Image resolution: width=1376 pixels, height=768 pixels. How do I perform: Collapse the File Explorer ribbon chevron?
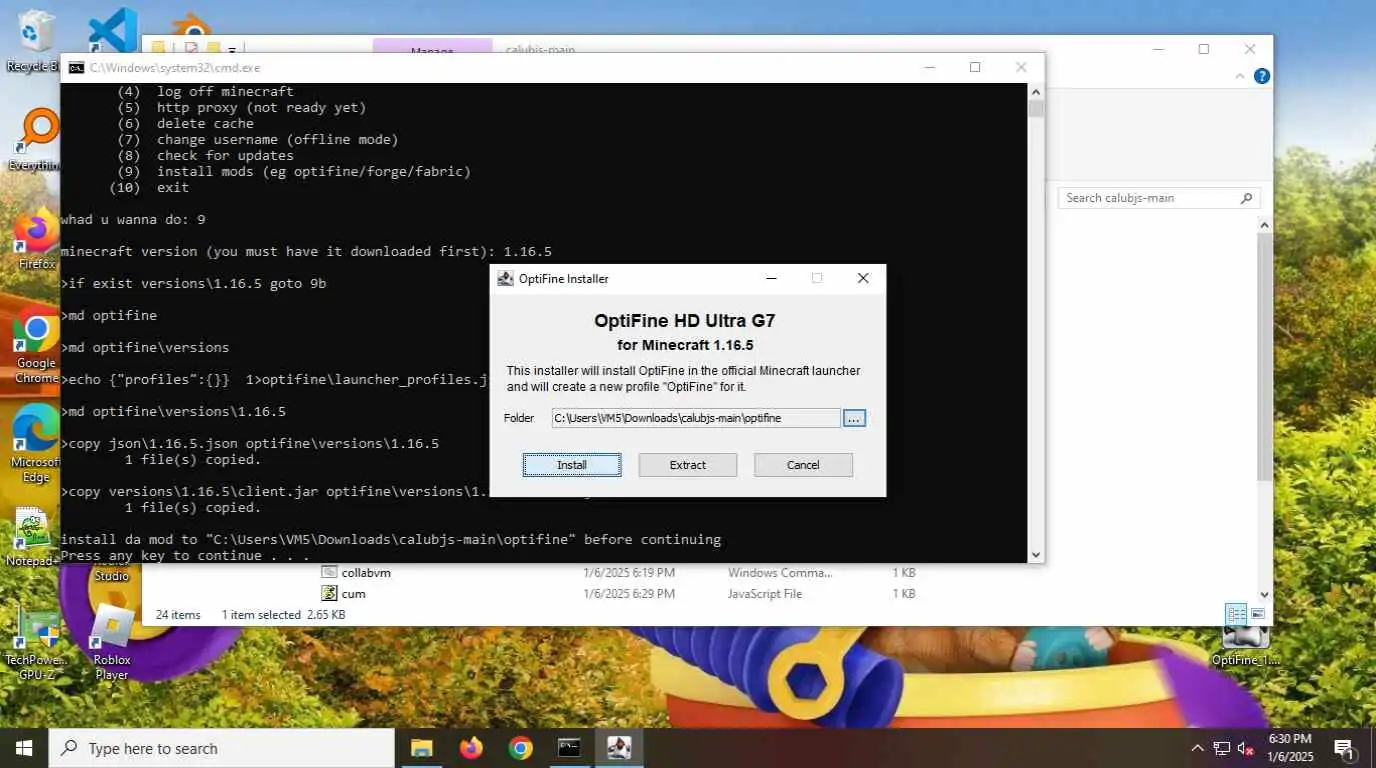pyautogui.click(x=1241, y=76)
